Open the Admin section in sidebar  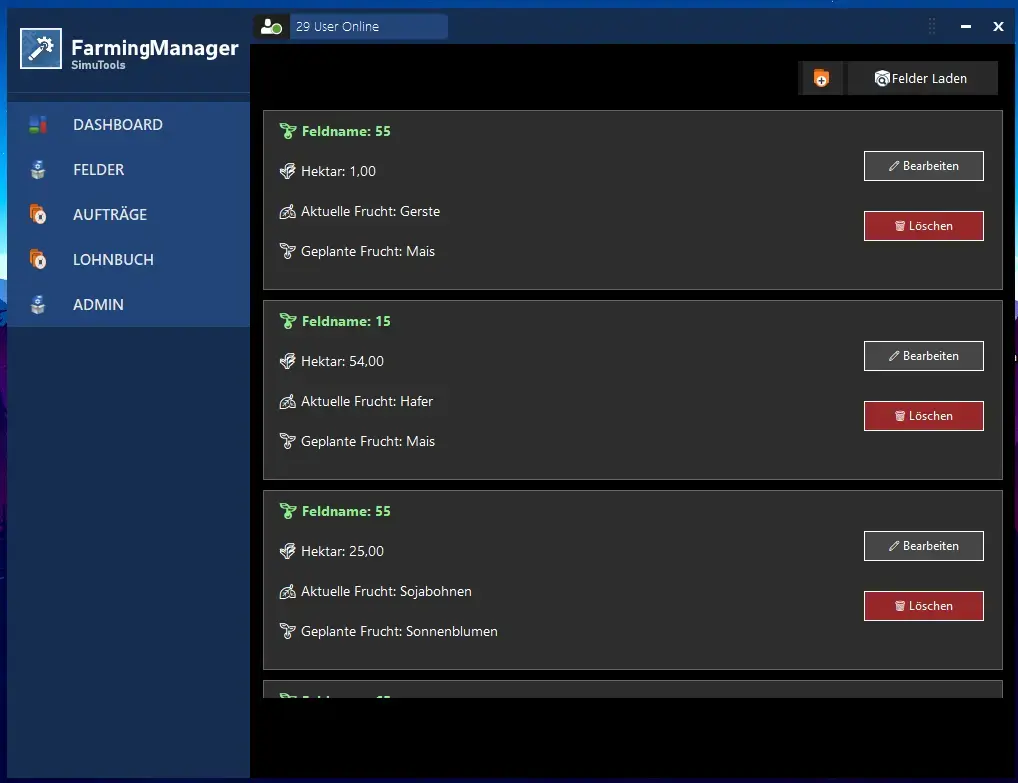tap(98, 305)
